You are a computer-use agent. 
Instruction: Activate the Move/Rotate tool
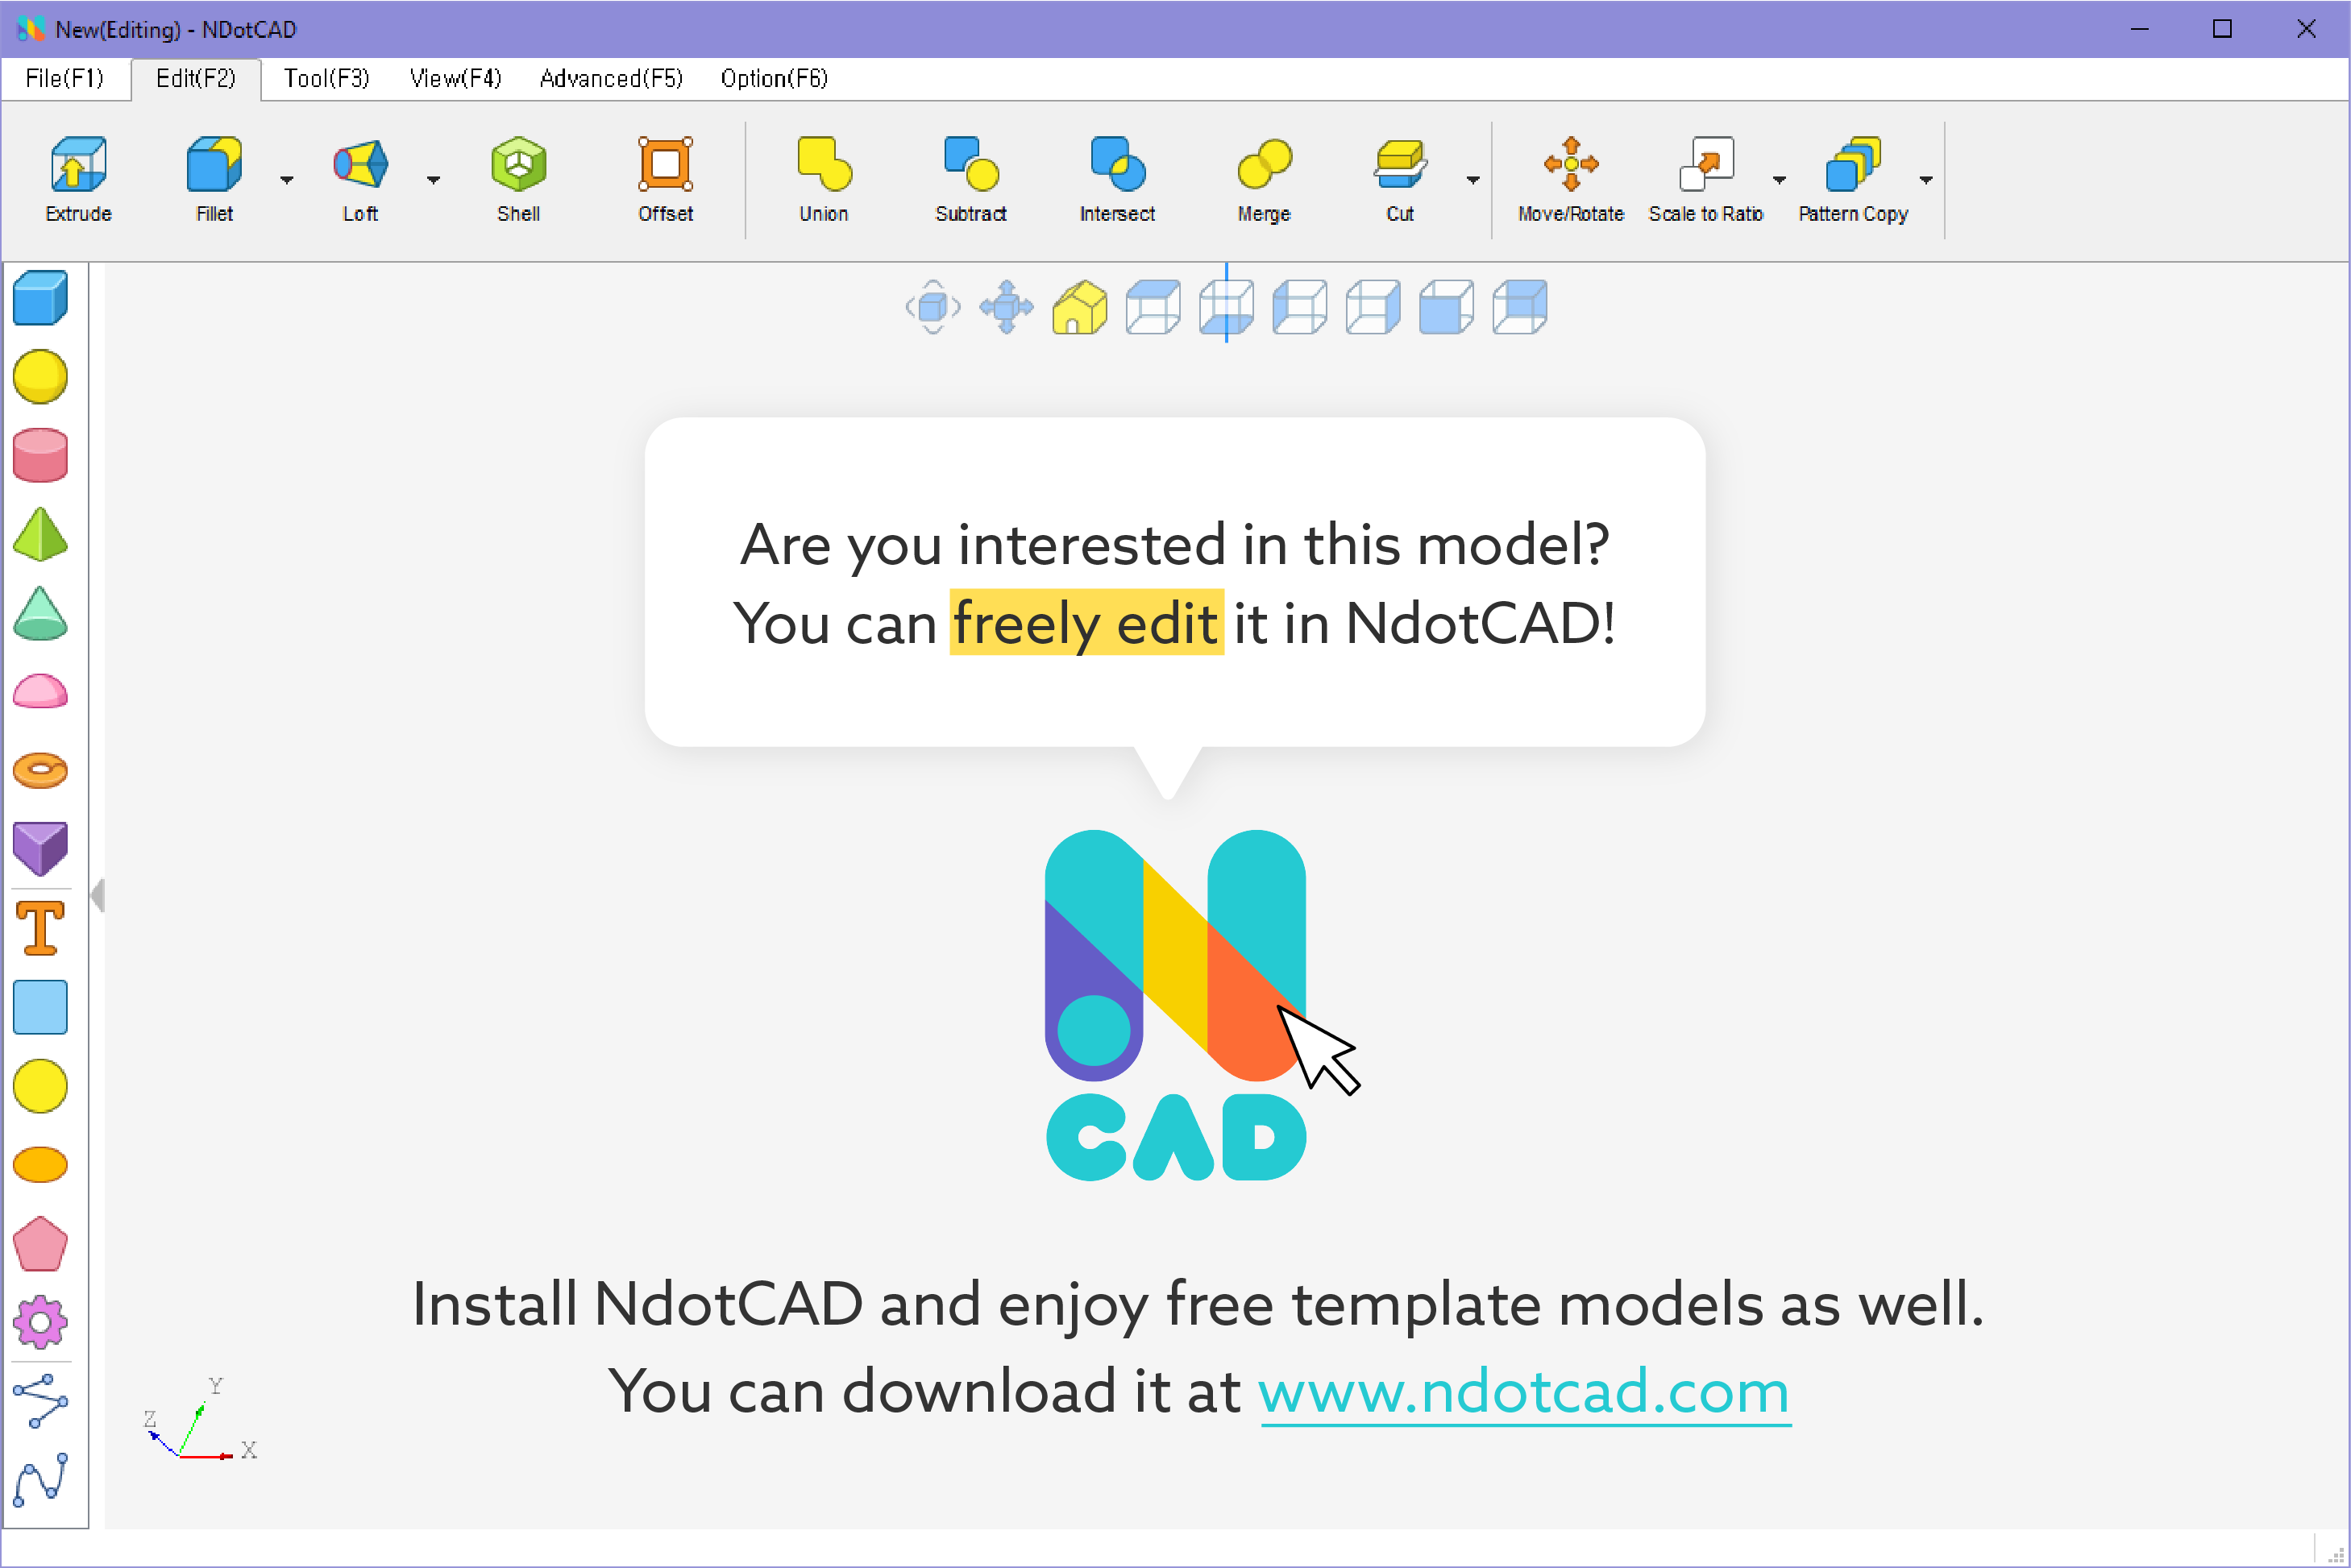1571,180
